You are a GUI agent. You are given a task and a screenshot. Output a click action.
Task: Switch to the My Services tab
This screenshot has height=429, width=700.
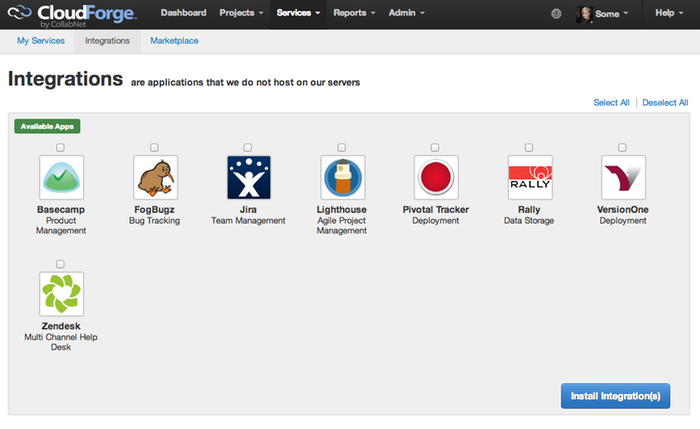[x=41, y=41]
